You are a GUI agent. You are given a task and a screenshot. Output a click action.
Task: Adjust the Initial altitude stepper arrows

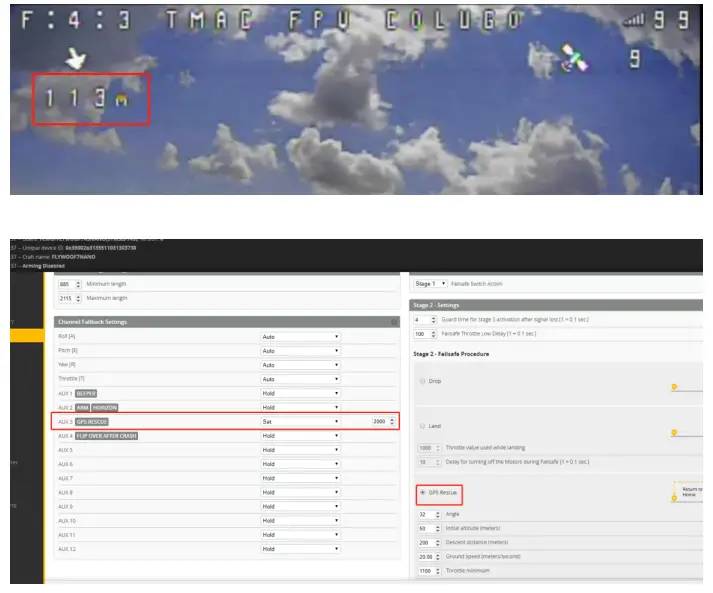click(x=438, y=528)
